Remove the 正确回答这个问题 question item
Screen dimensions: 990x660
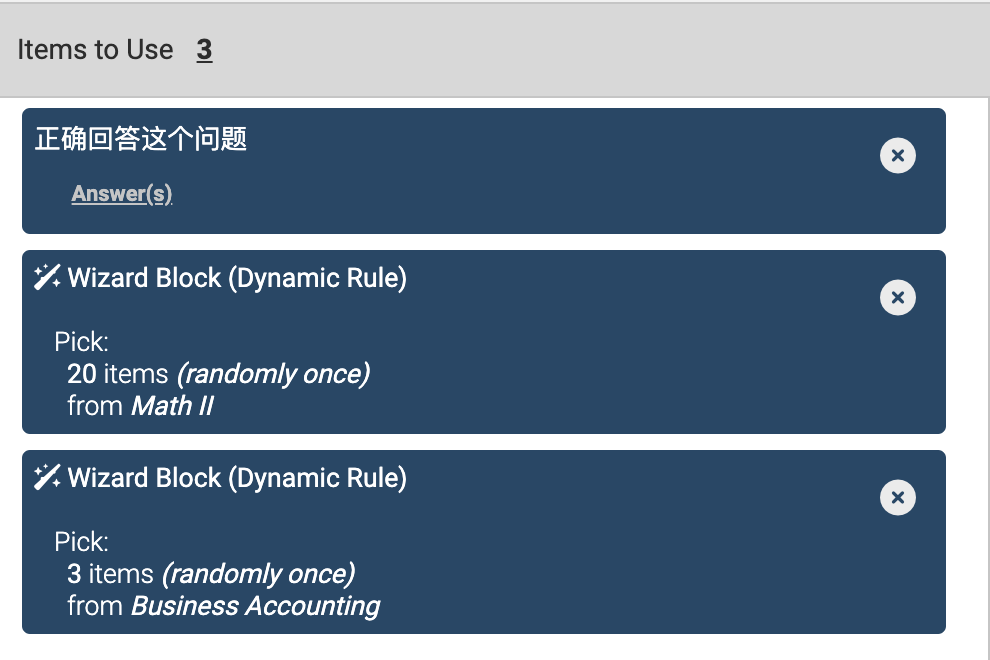(897, 155)
